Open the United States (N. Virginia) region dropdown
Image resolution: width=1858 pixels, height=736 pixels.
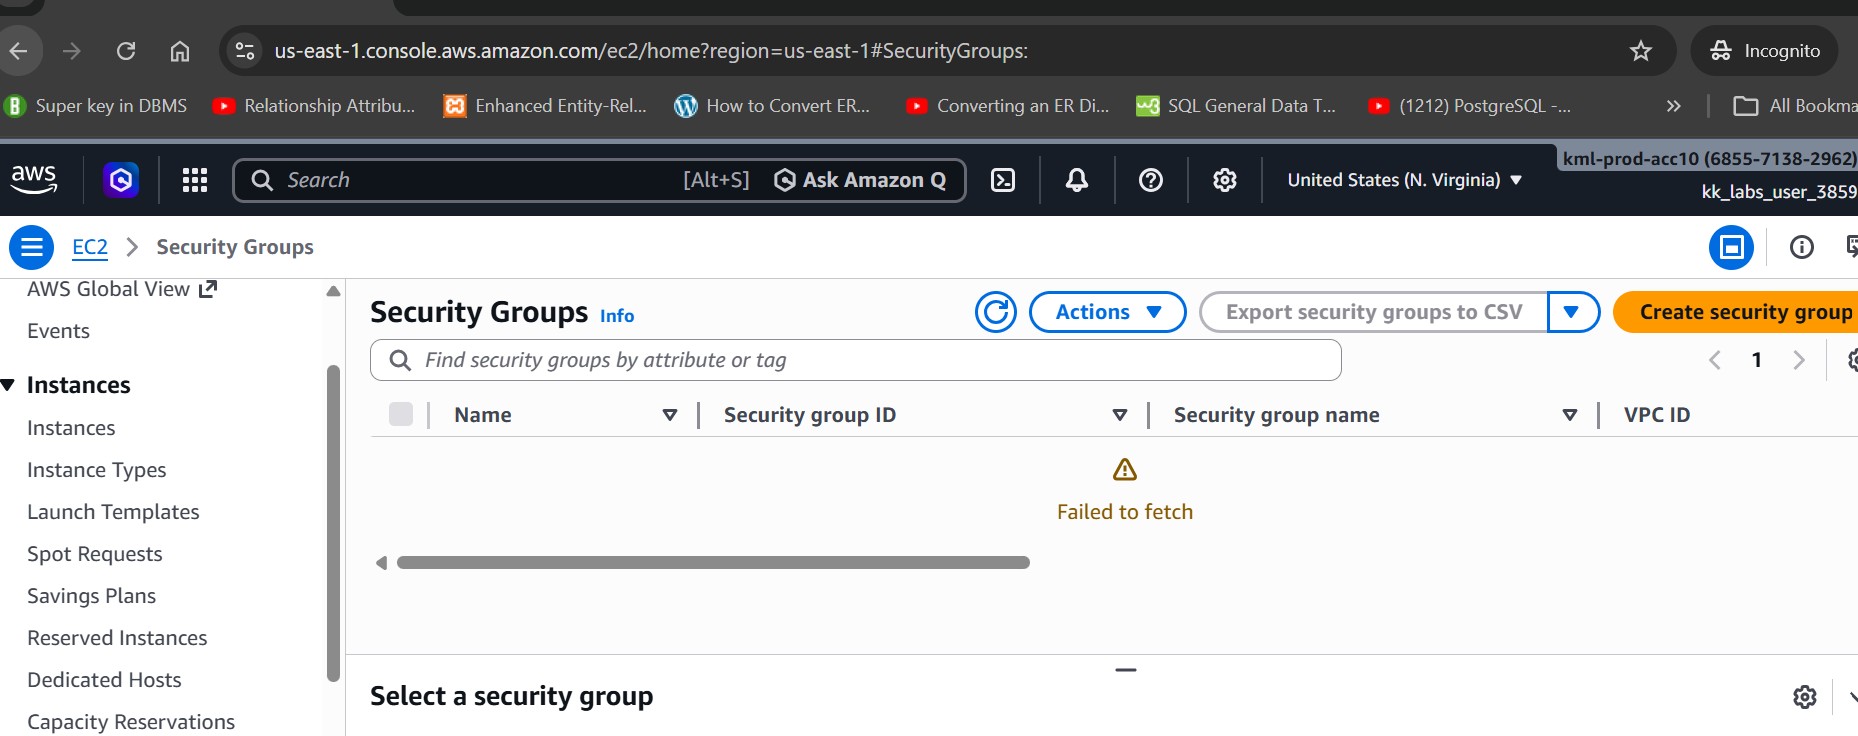[1404, 180]
